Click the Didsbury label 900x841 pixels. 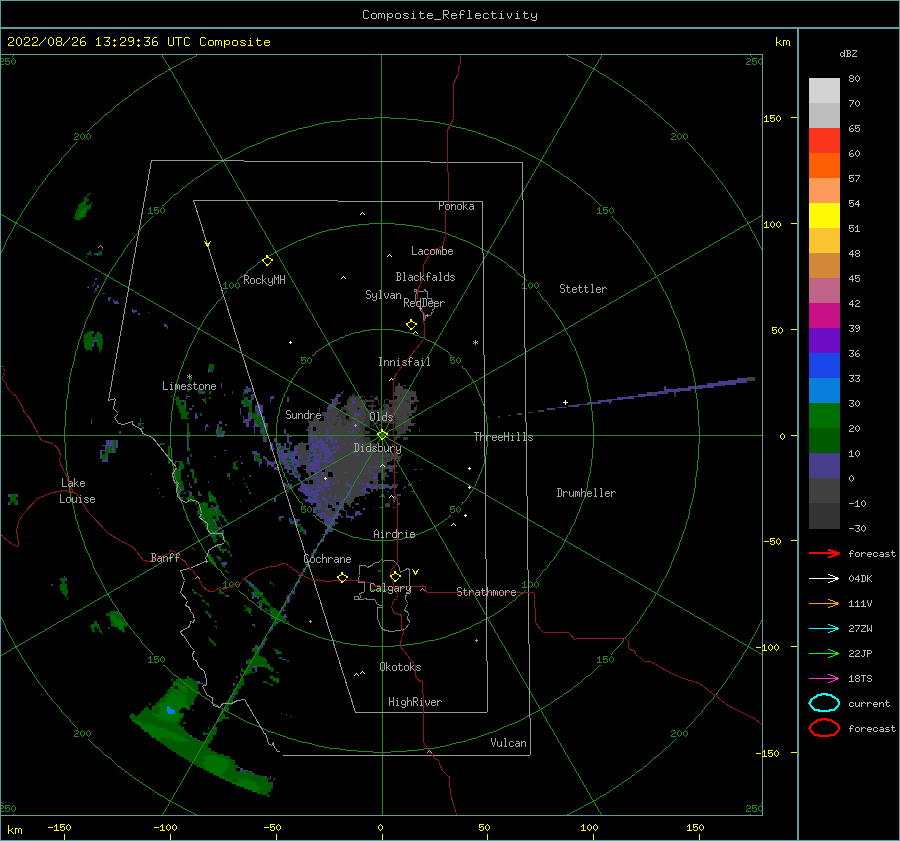[x=377, y=448]
